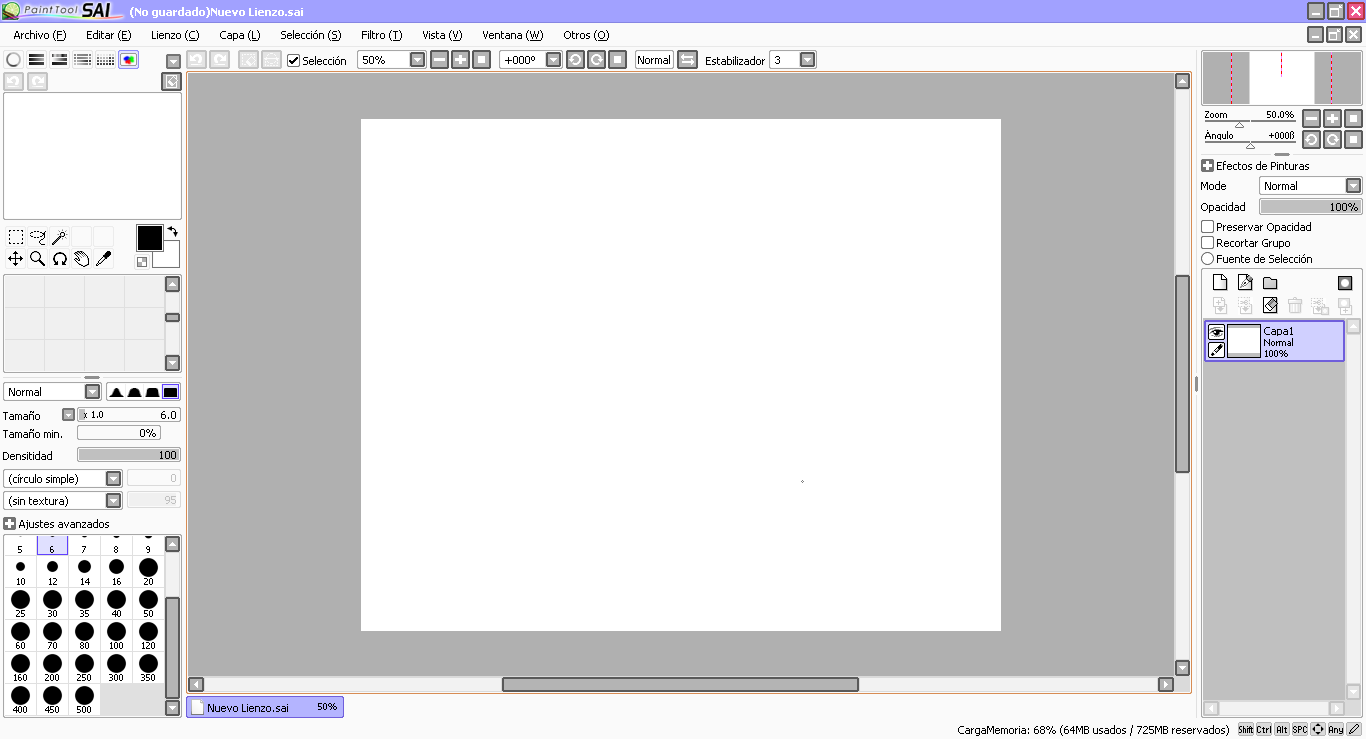Open the Lienzo menu
This screenshot has height=739, width=1370.
[175, 35]
